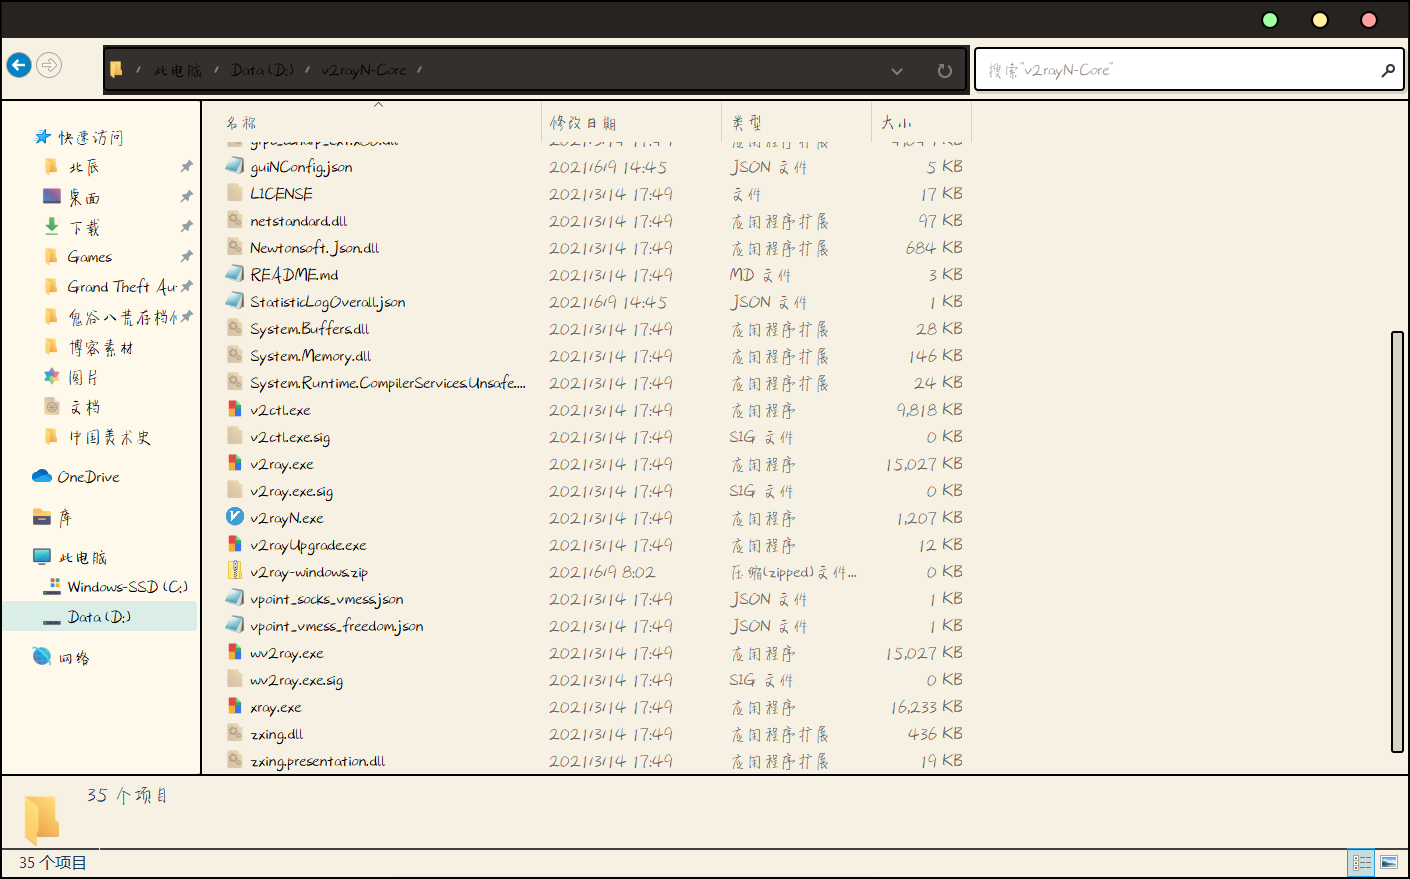Select the v2rayN.exe blue icon

(235, 517)
